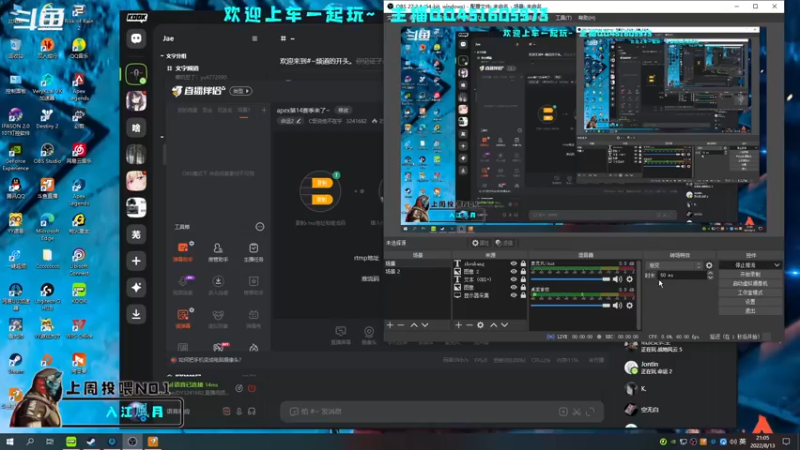Viewport: 800px width, 450px height.
Task: Move scene down with the arrow in OBS Scenes
Action: coord(425,325)
